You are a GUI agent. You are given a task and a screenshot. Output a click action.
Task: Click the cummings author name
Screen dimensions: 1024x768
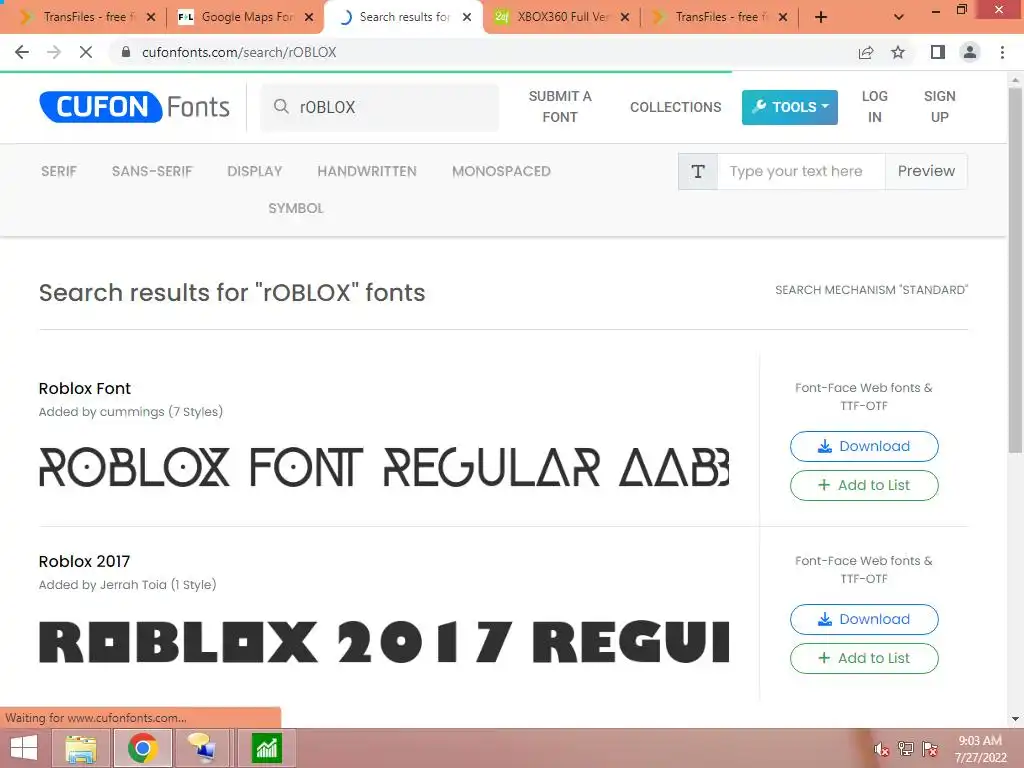coord(132,412)
